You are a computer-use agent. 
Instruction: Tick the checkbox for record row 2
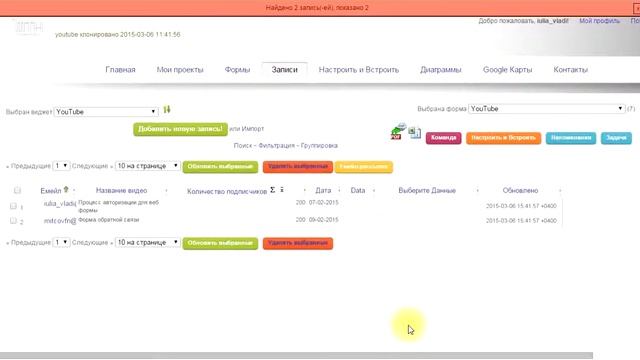point(13,221)
